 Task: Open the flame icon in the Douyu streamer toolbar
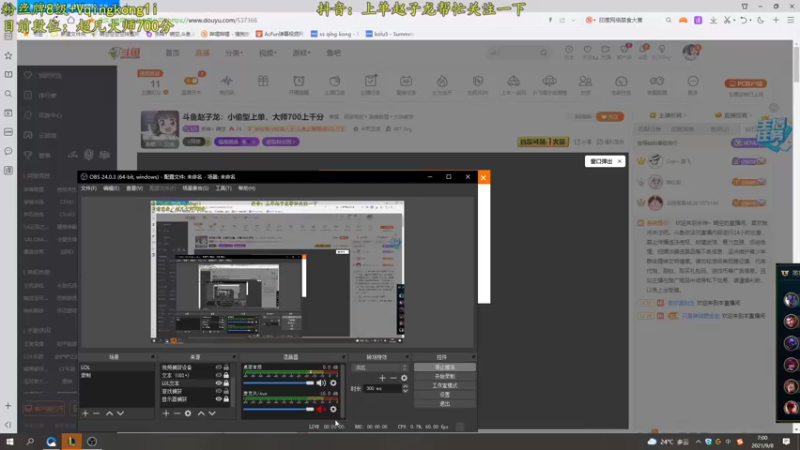click(x=442, y=81)
